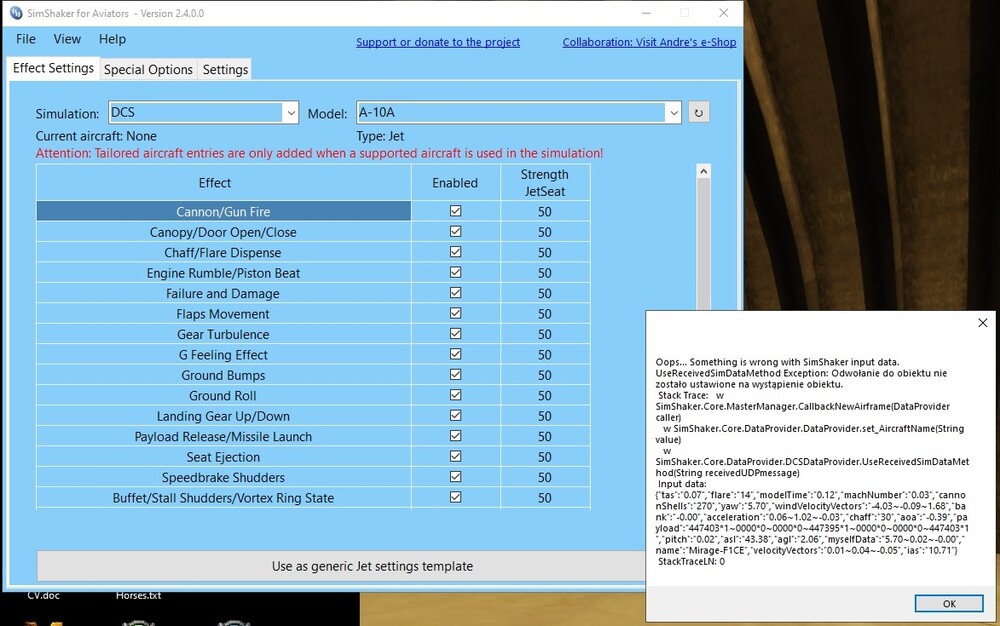Toggle the Flaps Movement checkbox
This screenshot has width=1000, height=626.
click(x=455, y=313)
